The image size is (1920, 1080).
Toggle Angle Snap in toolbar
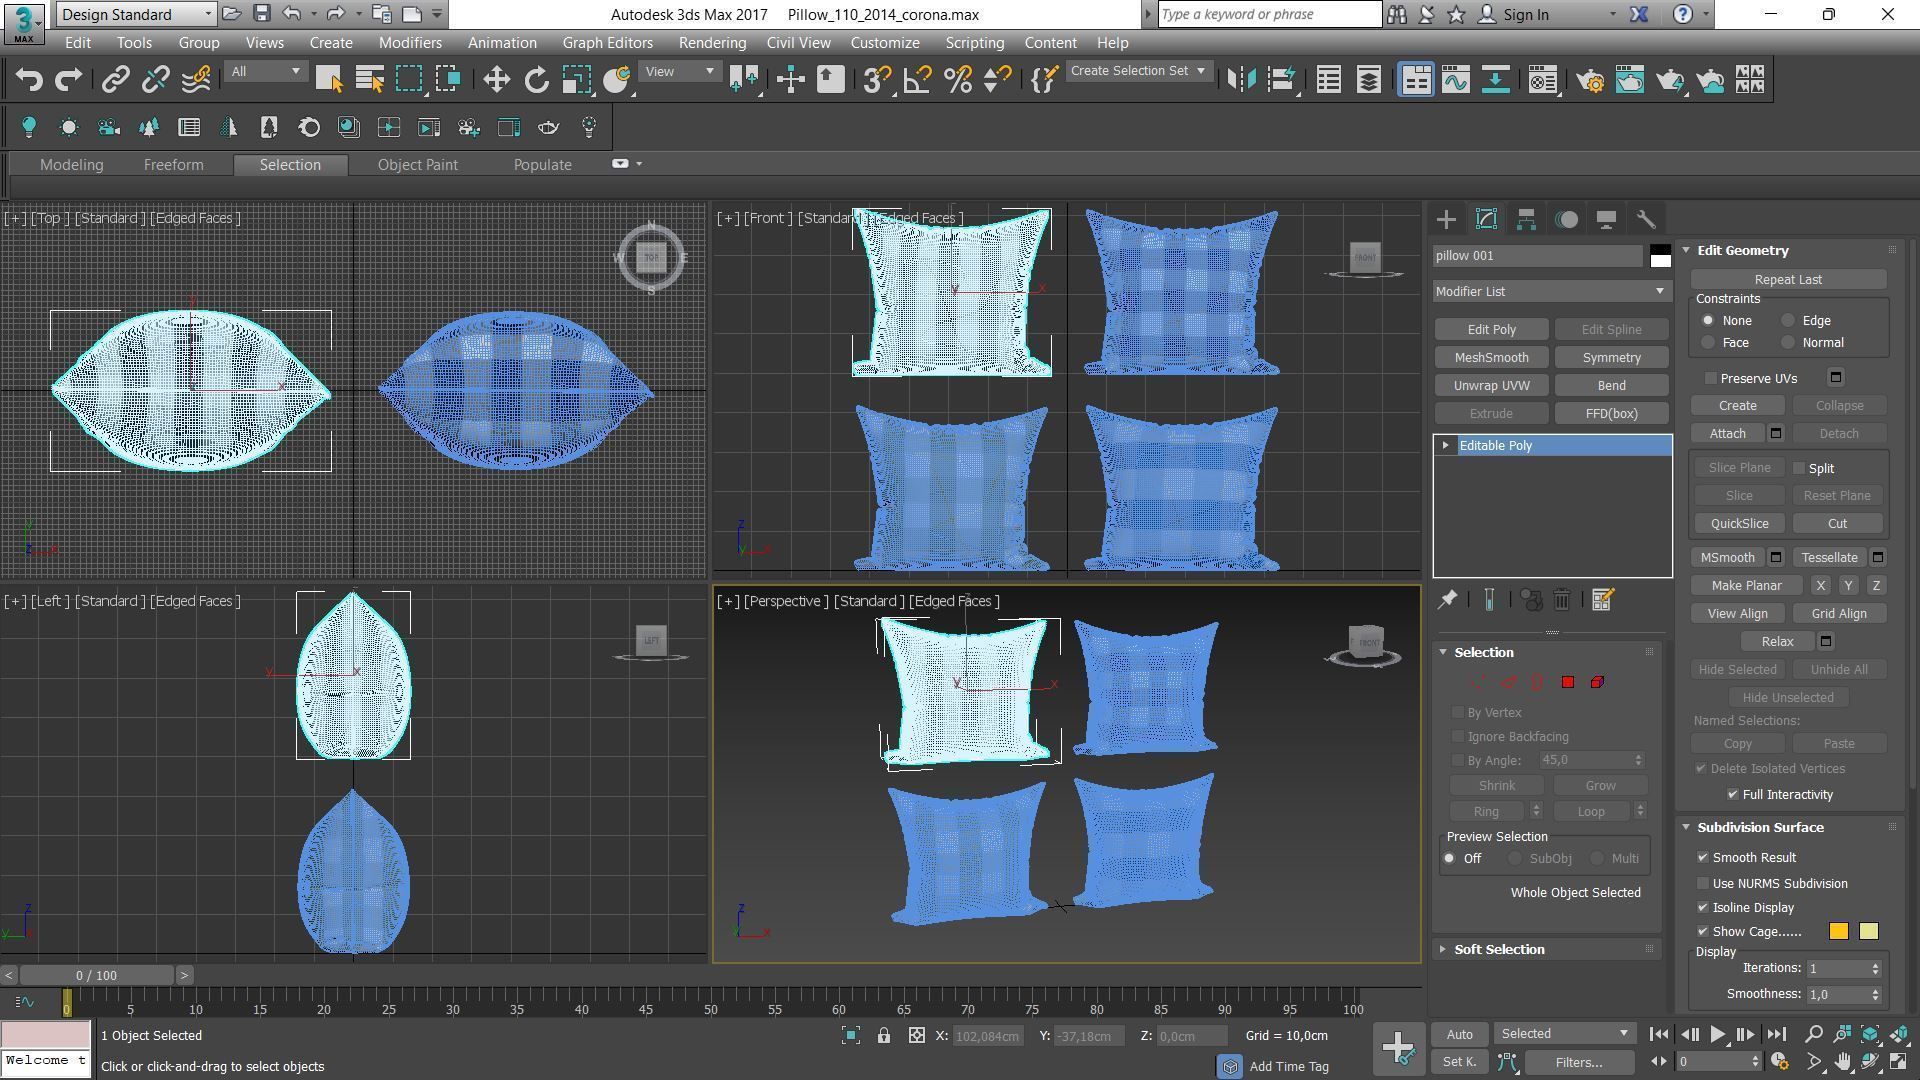click(x=917, y=80)
